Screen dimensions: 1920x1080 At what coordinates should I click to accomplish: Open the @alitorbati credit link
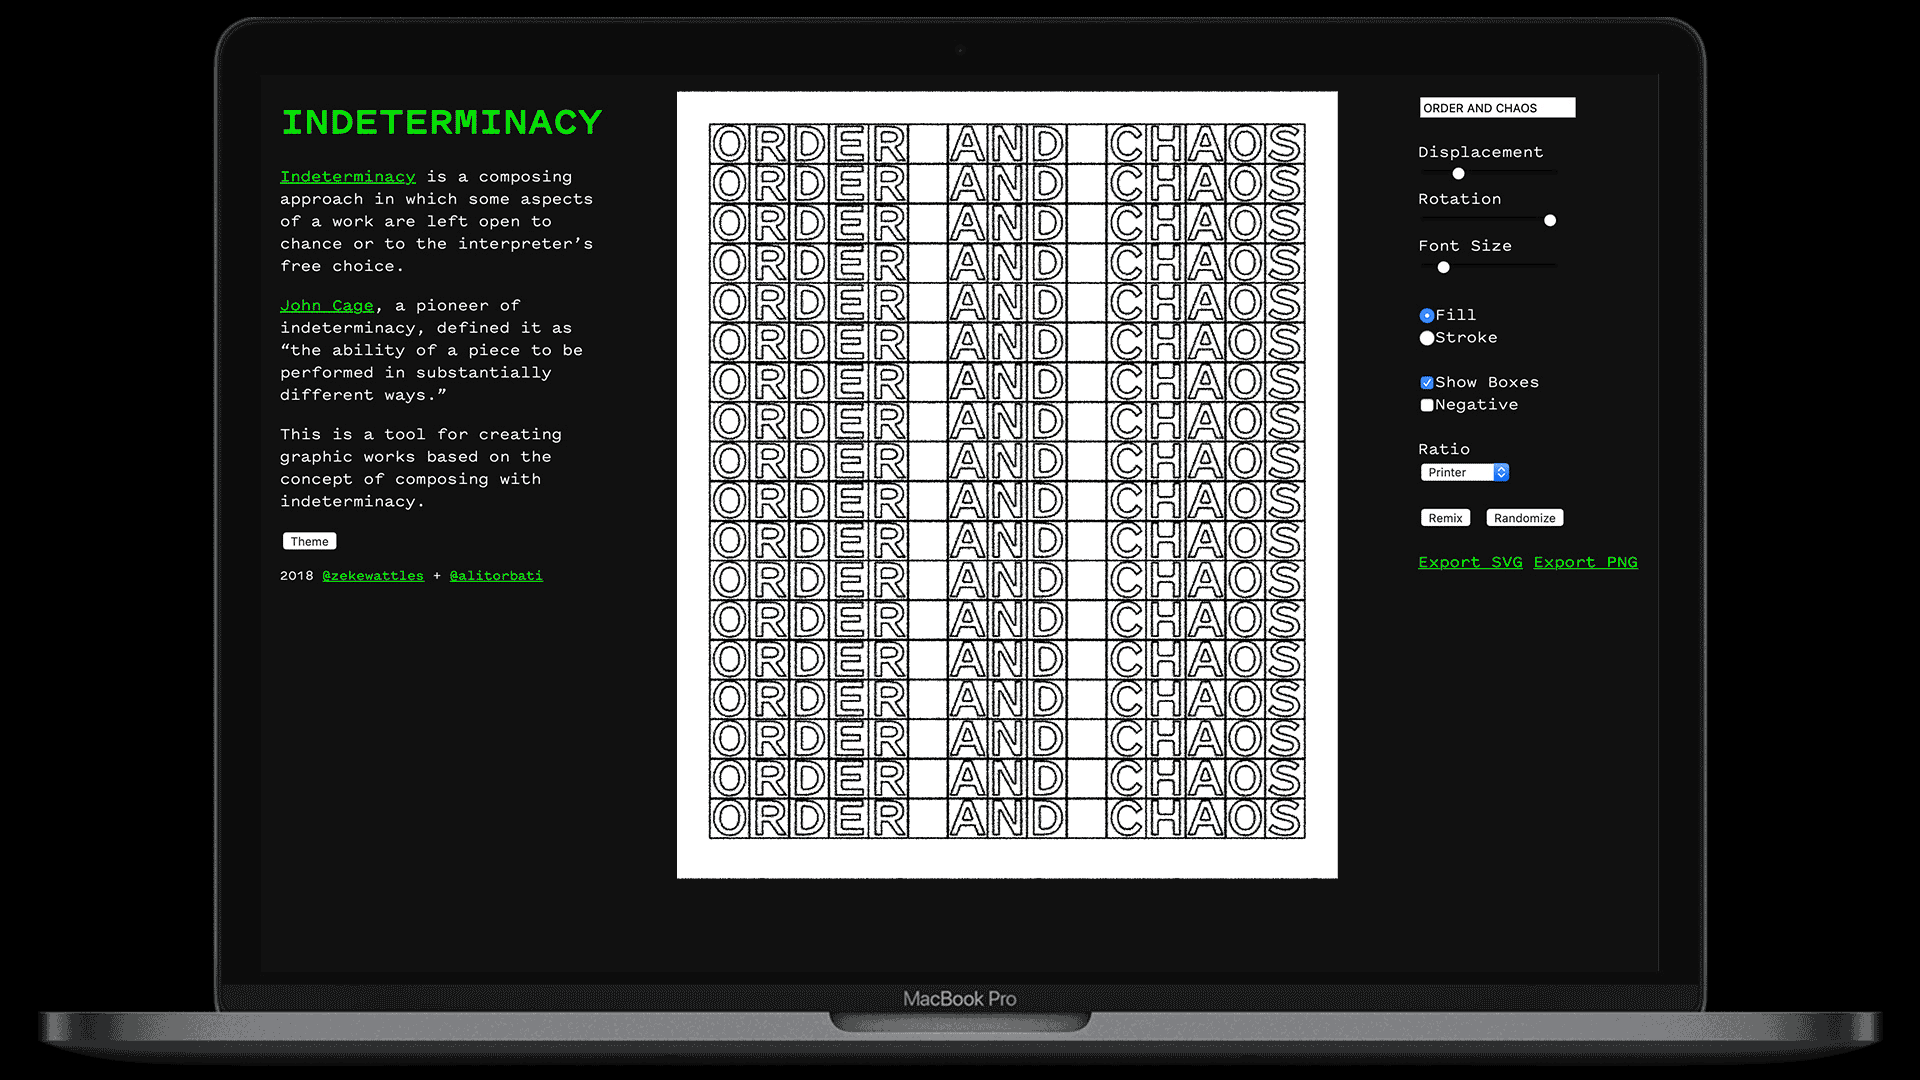pos(496,576)
